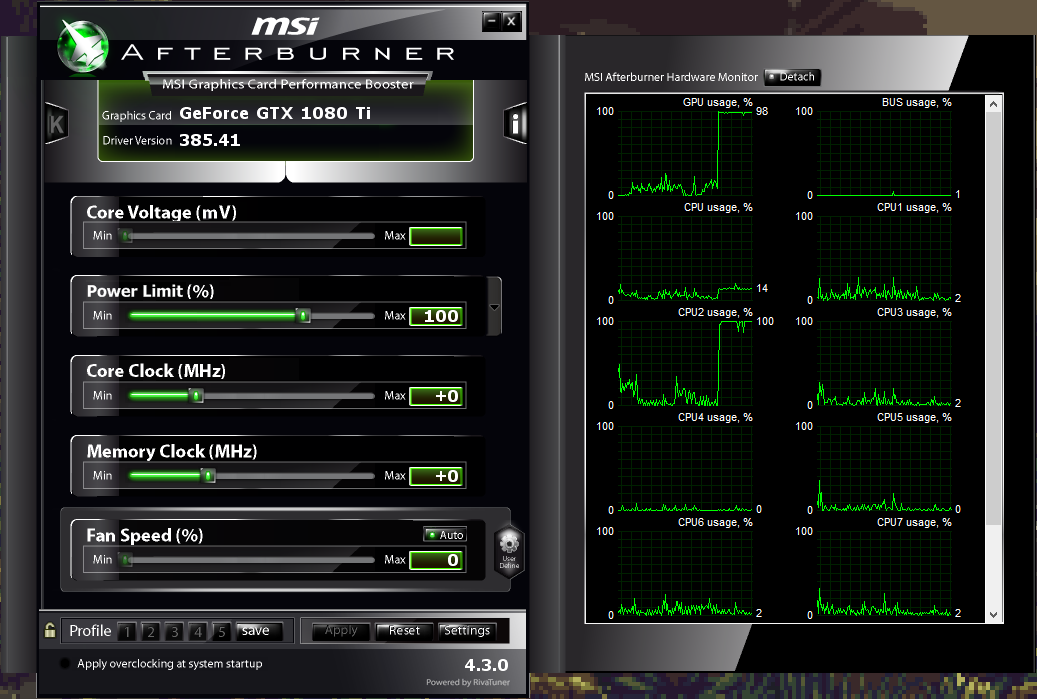Click the Core Clock slider handle
The image size is (1037, 699).
point(196,395)
